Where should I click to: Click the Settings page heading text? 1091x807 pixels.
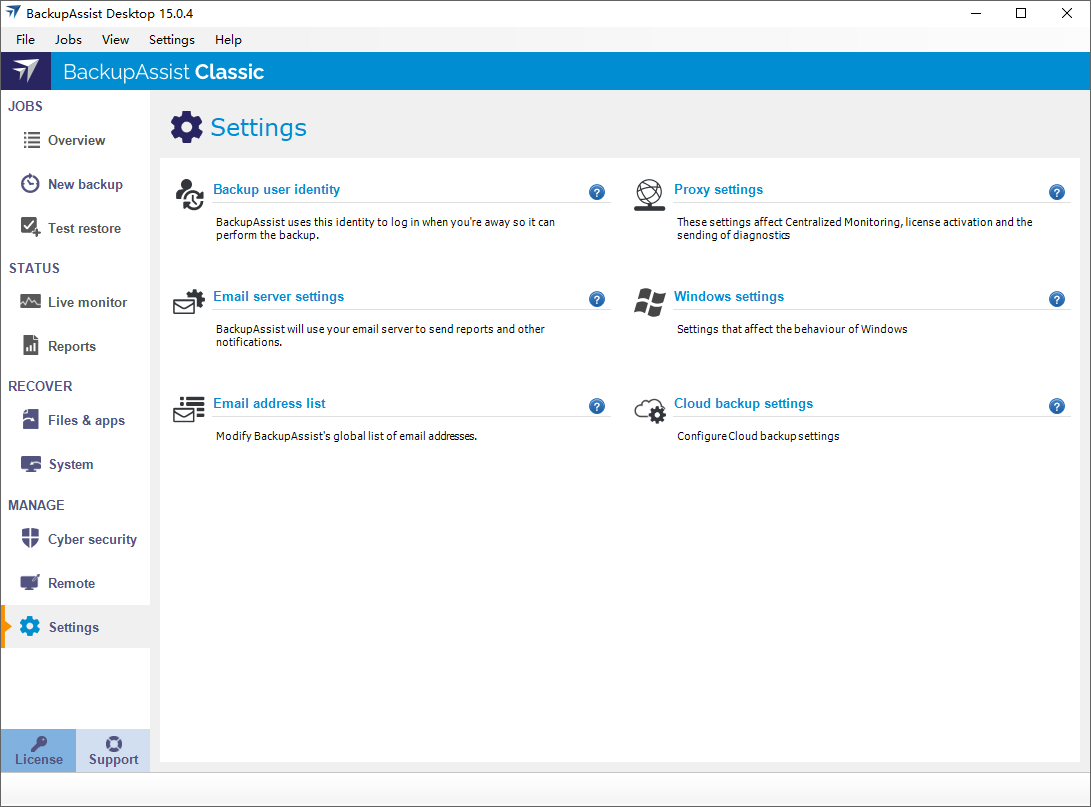pyautogui.click(x=258, y=127)
